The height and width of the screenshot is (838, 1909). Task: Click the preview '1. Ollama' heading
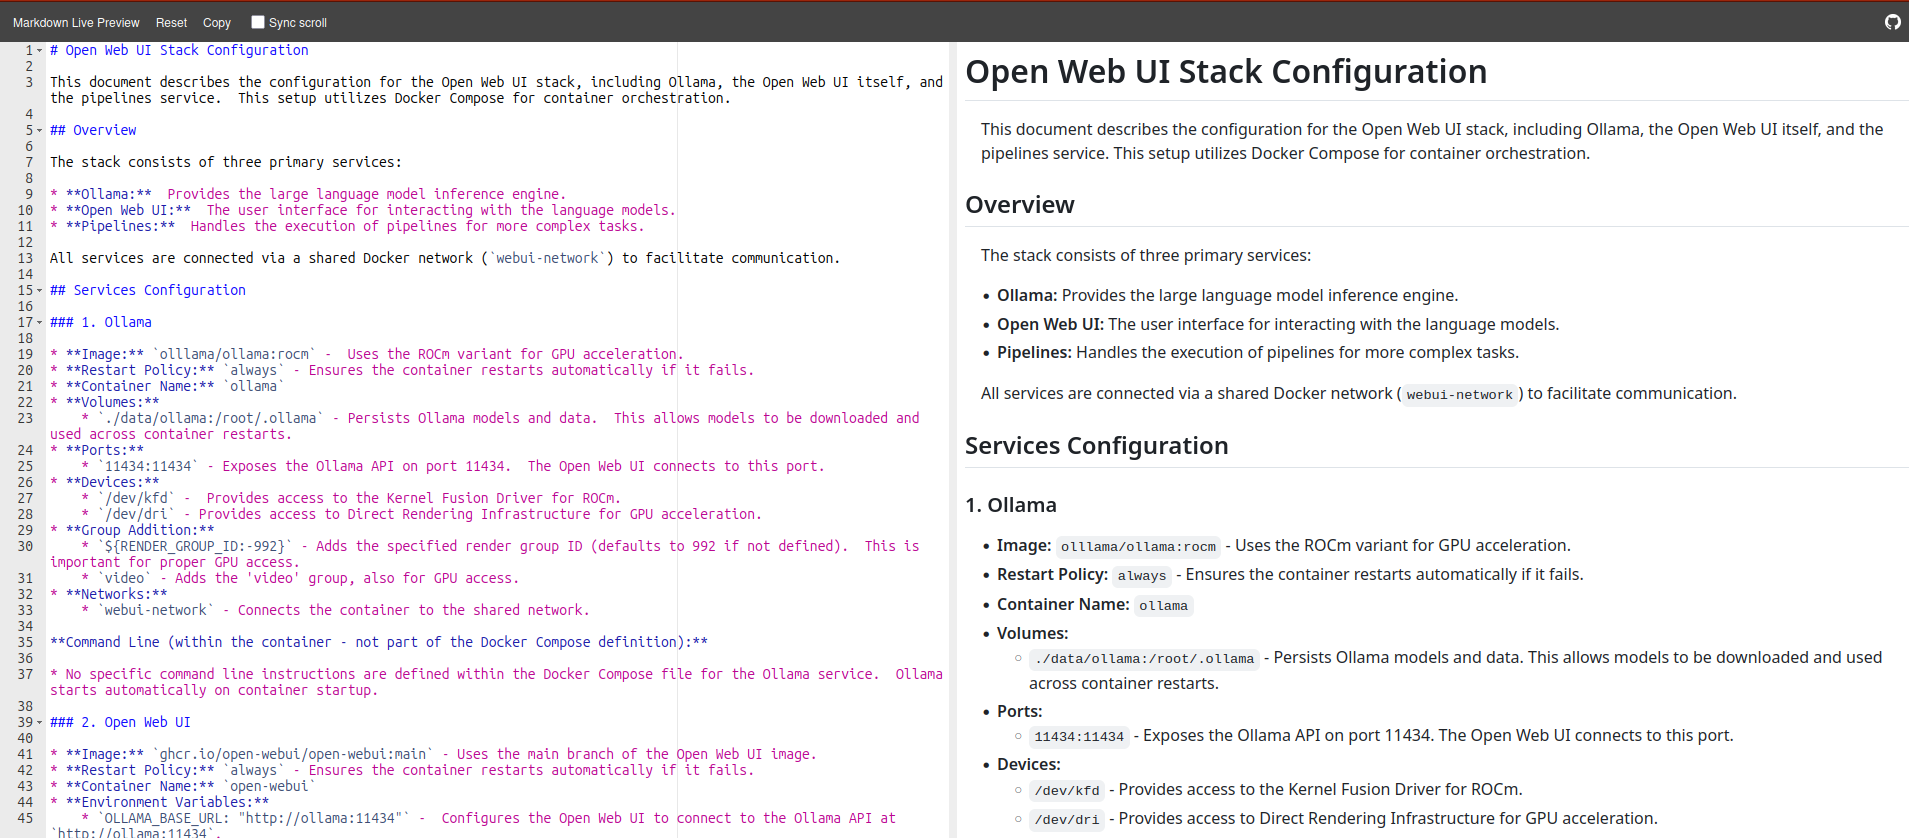pos(1011,505)
